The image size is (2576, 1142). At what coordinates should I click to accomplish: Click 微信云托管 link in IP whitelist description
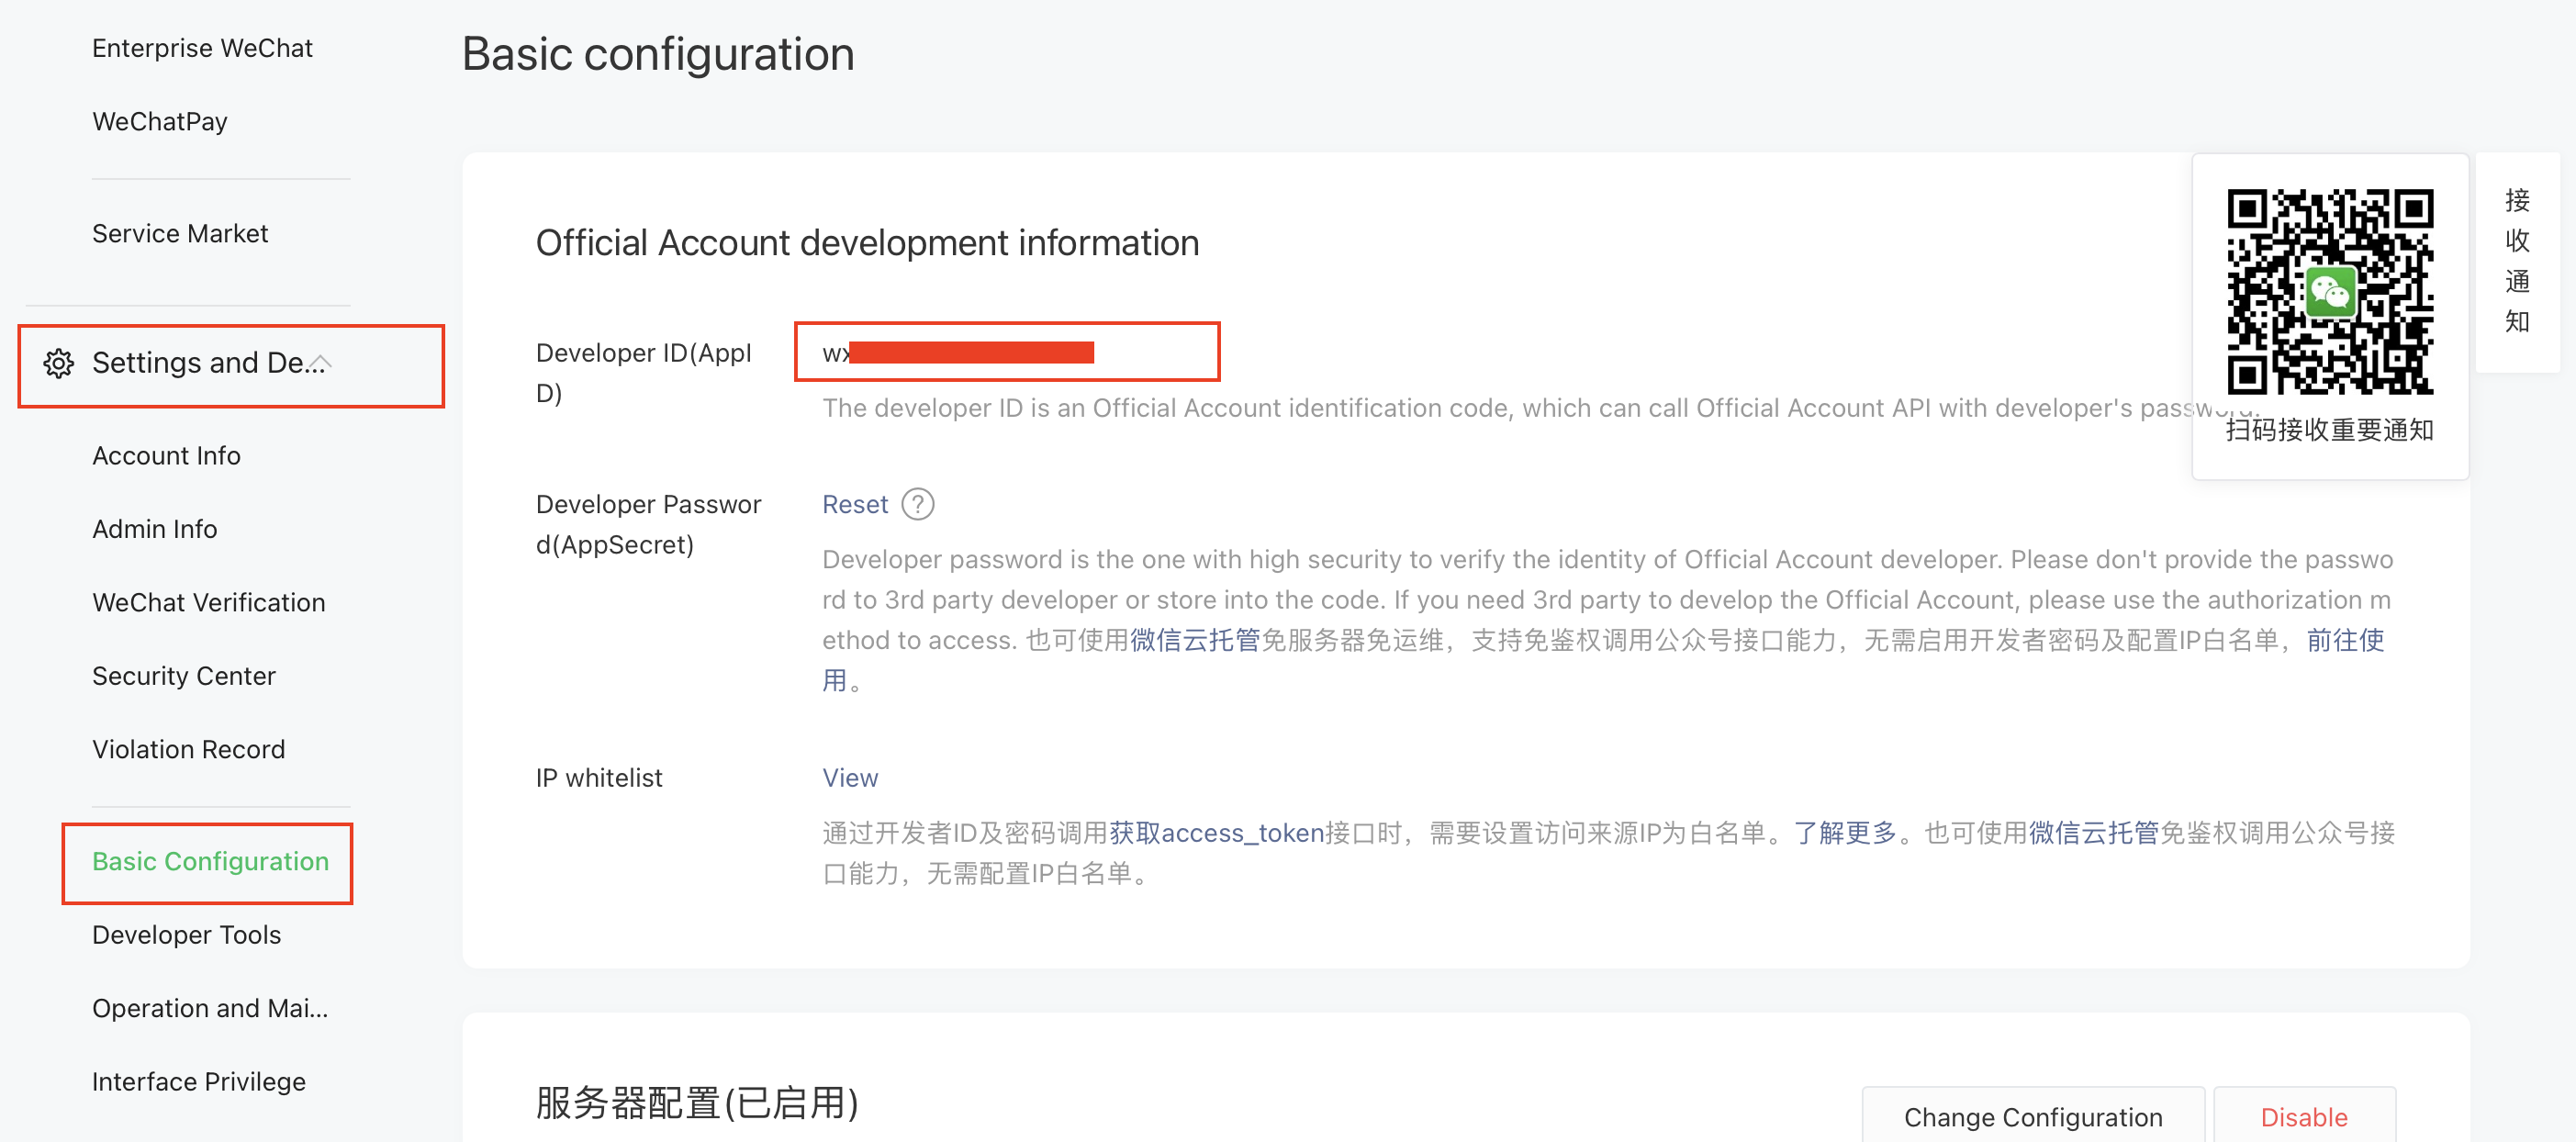point(2093,833)
